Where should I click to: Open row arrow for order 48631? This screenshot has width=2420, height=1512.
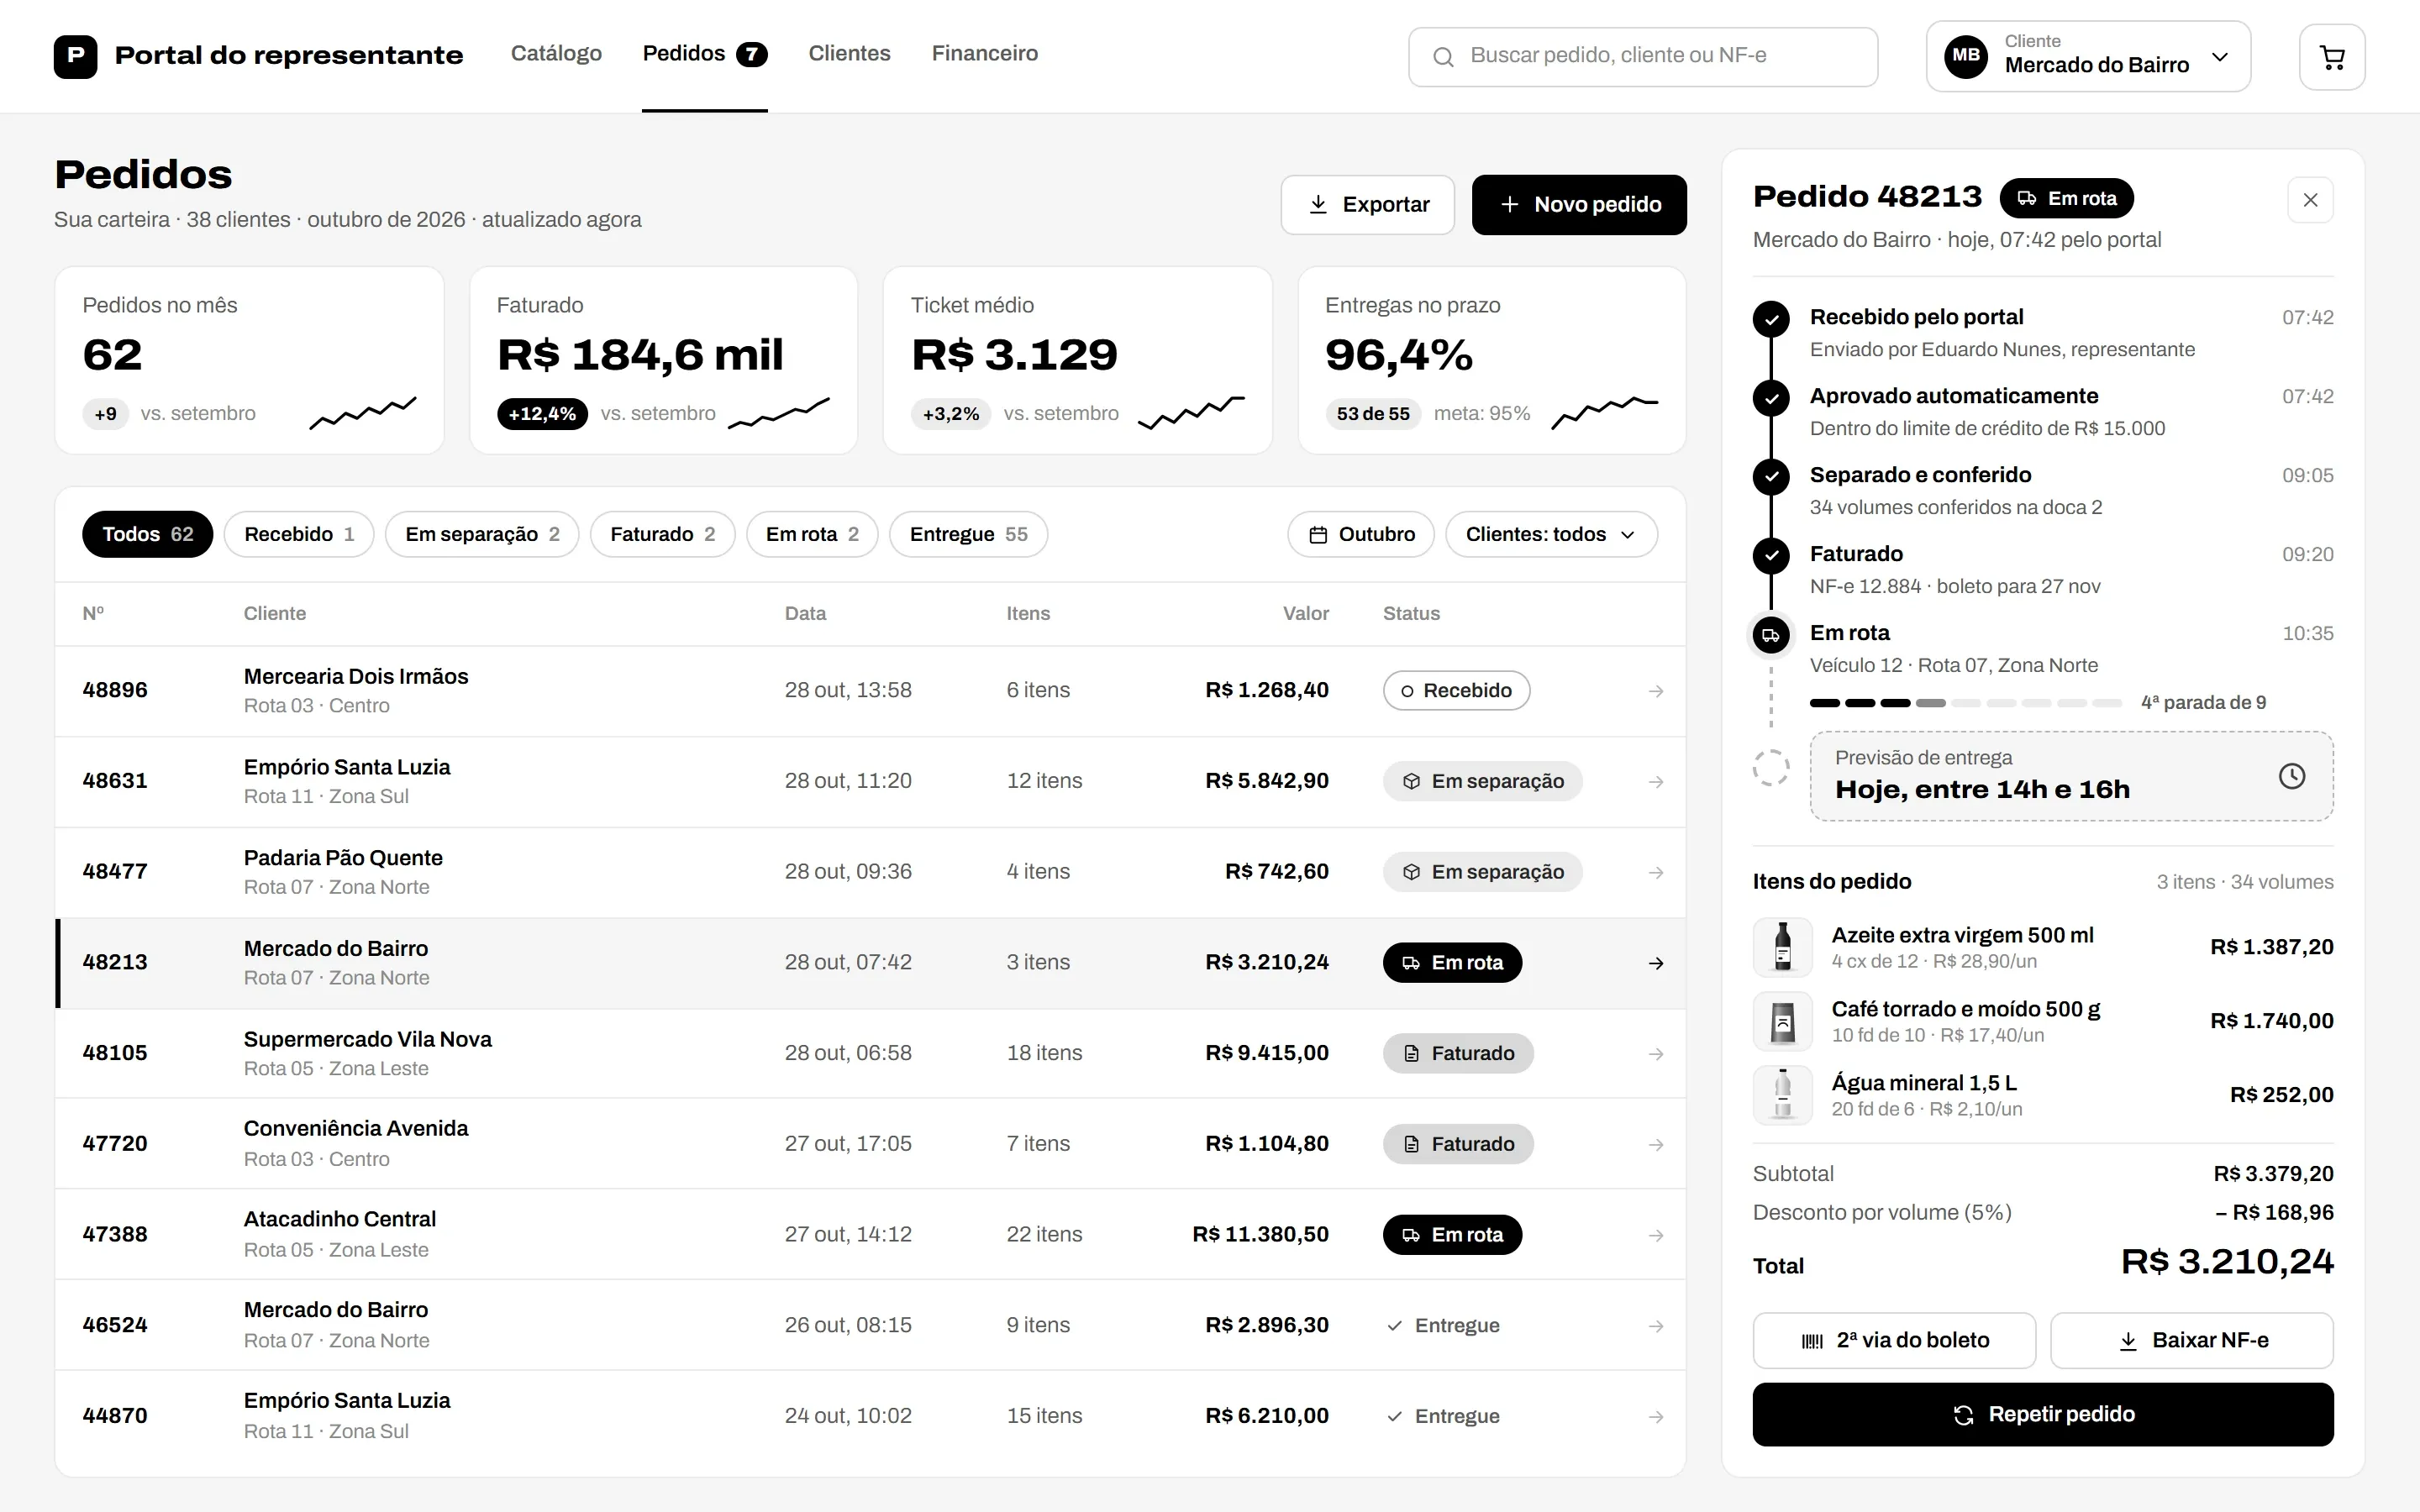point(1656,782)
